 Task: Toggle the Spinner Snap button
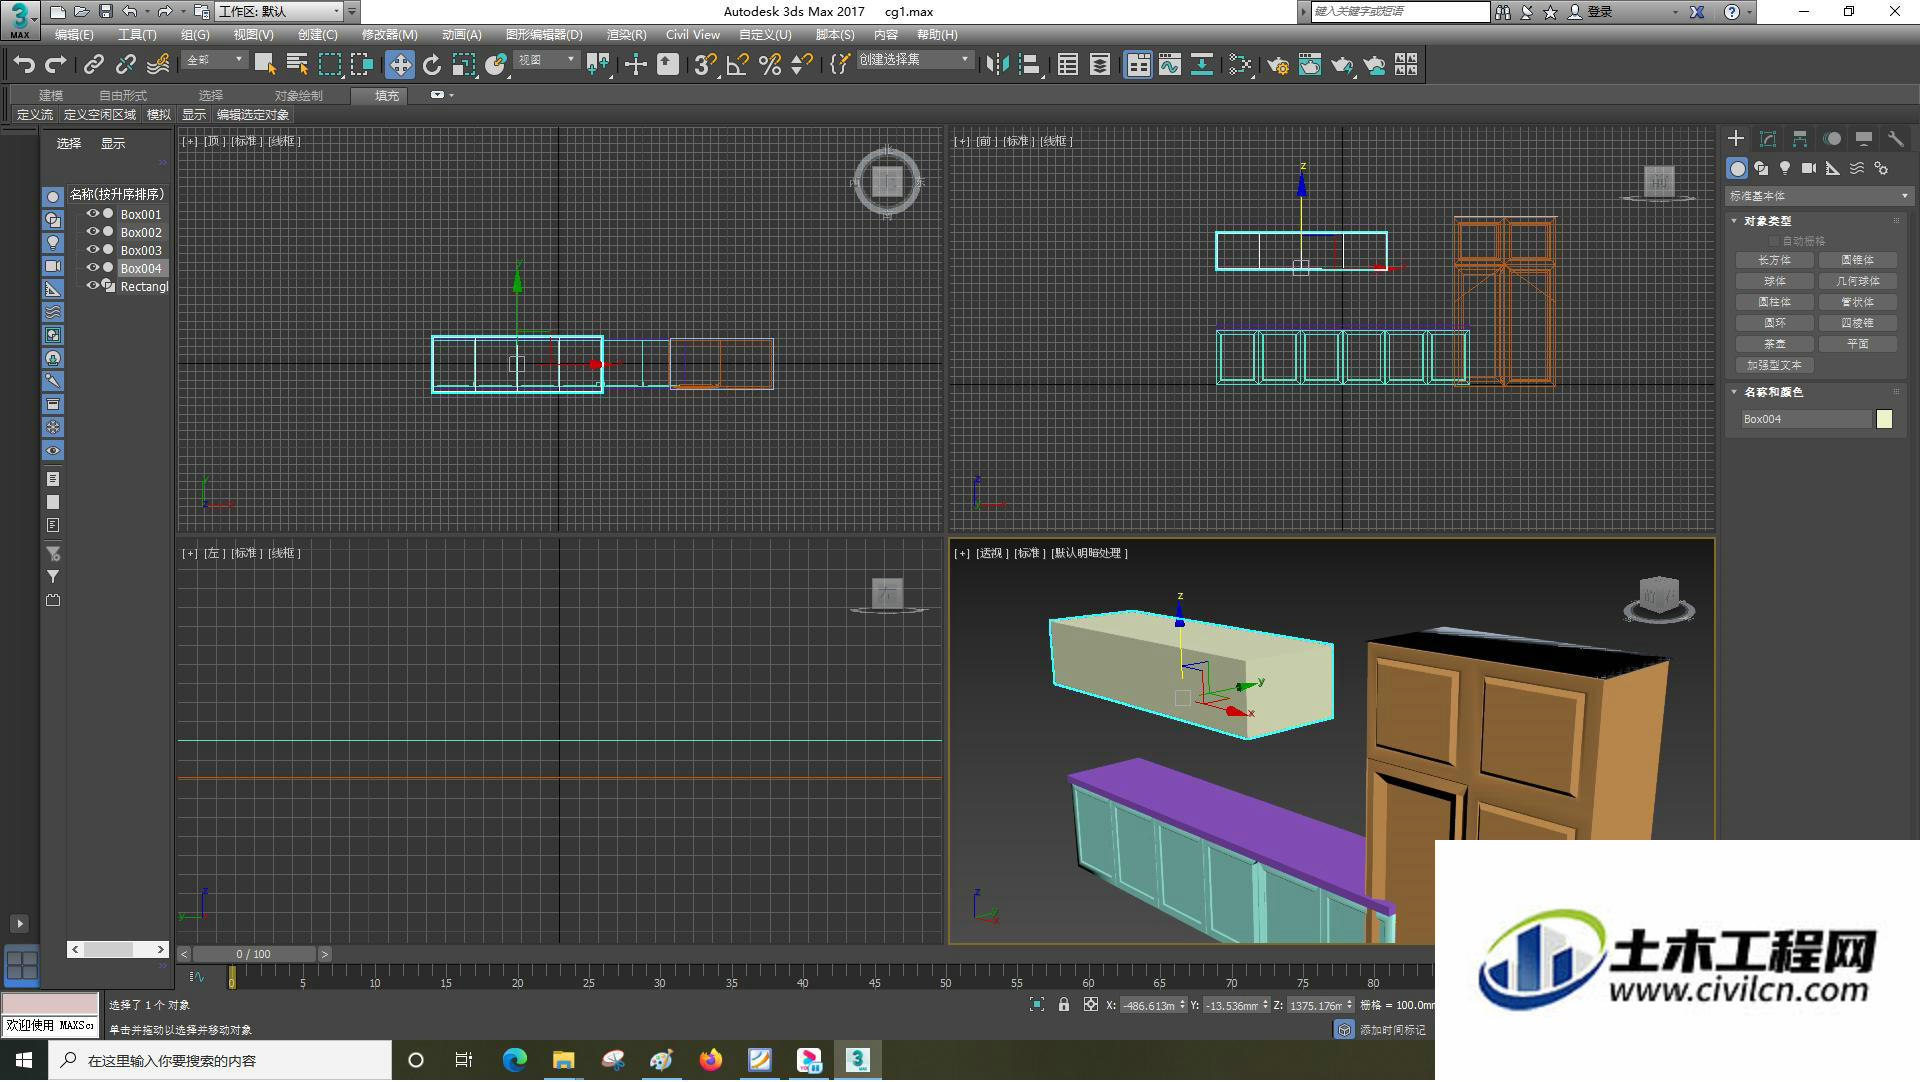802,65
